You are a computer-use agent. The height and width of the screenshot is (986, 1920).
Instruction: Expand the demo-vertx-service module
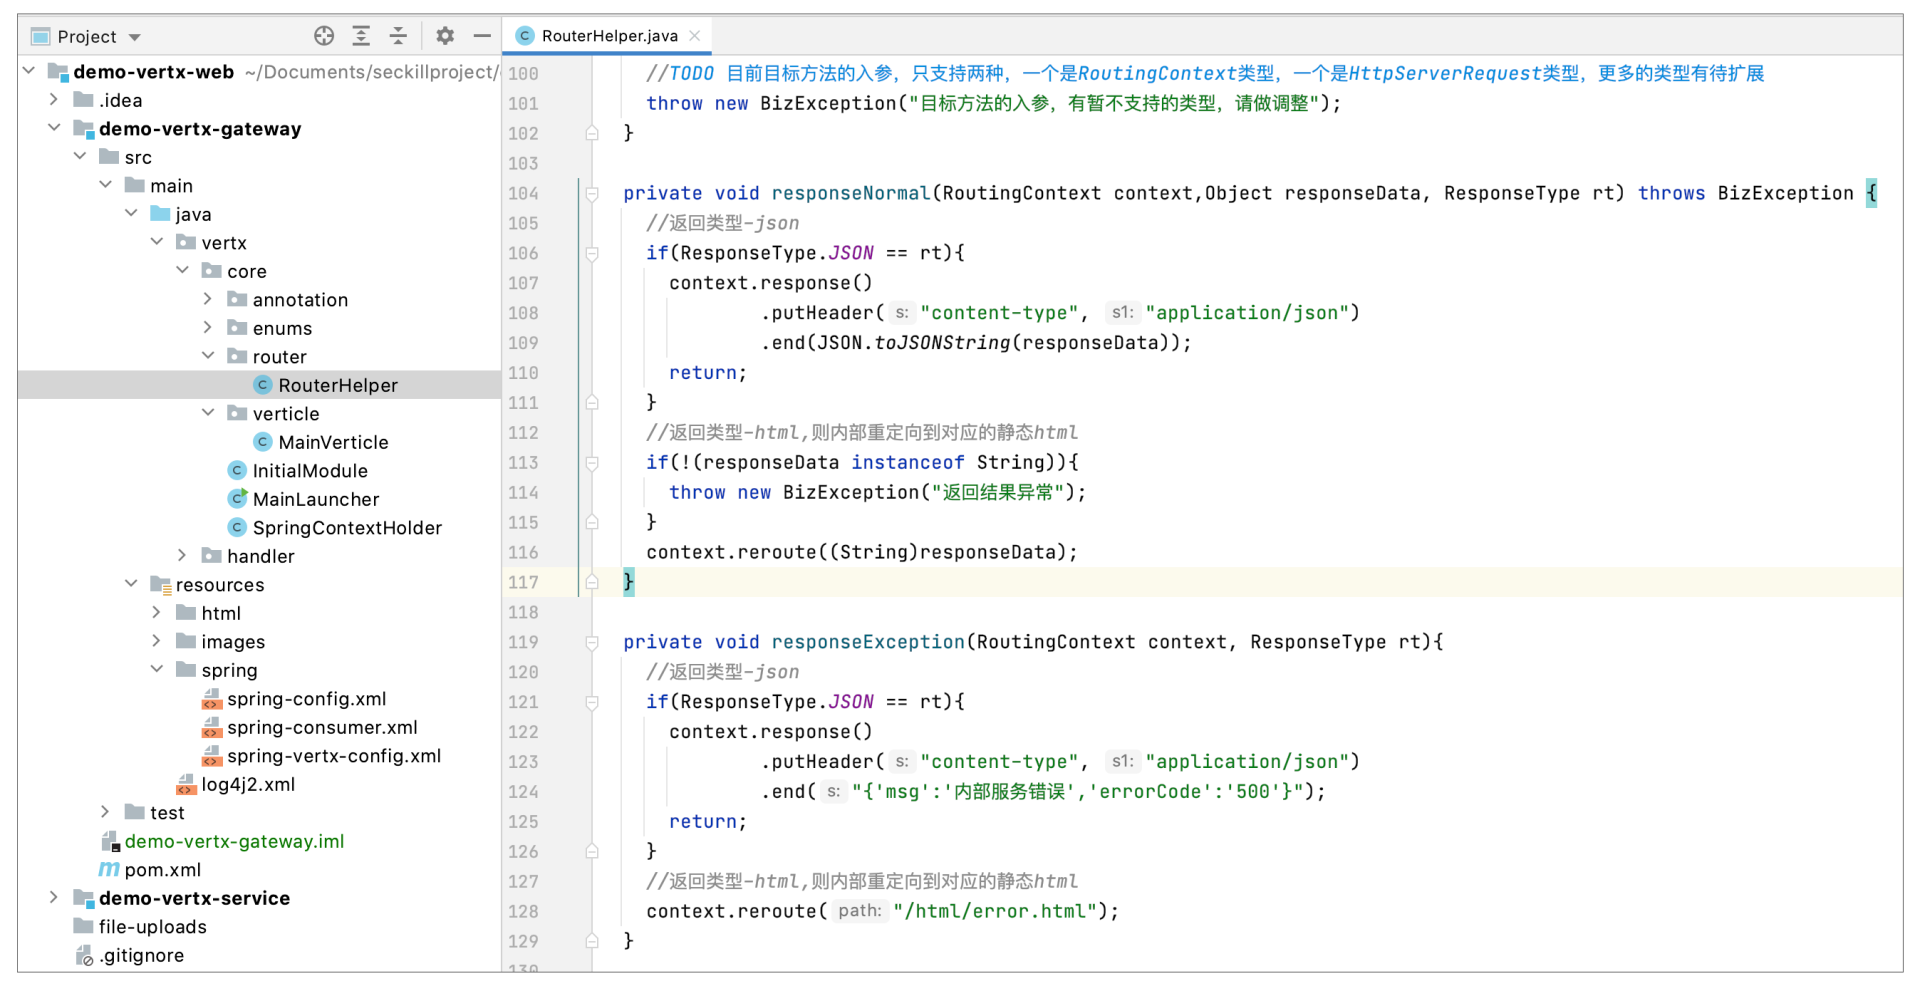click(x=54, y=897)
